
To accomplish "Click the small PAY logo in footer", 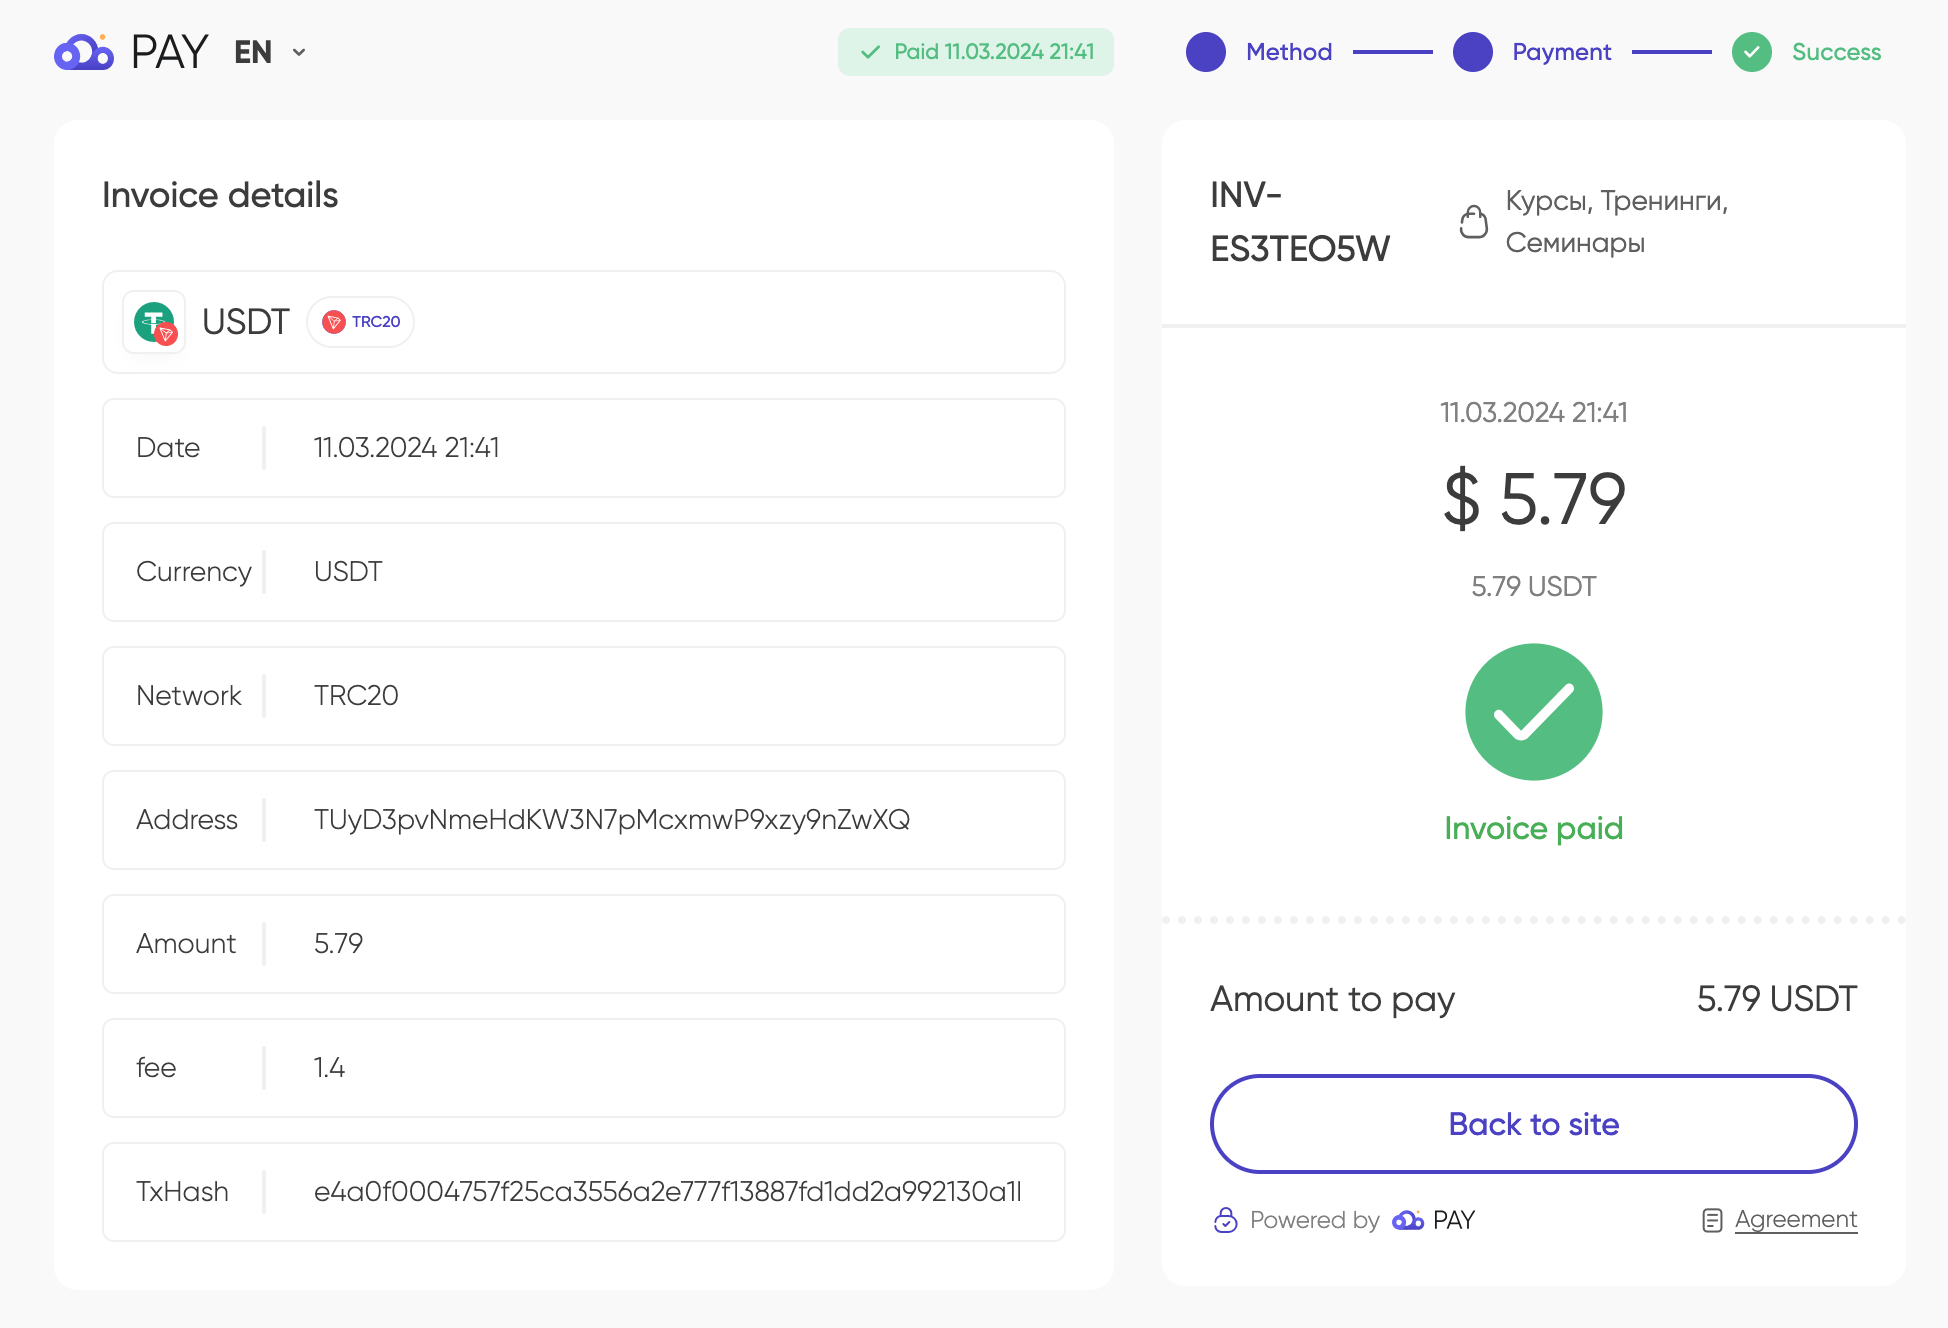I will (1433, 1220).
